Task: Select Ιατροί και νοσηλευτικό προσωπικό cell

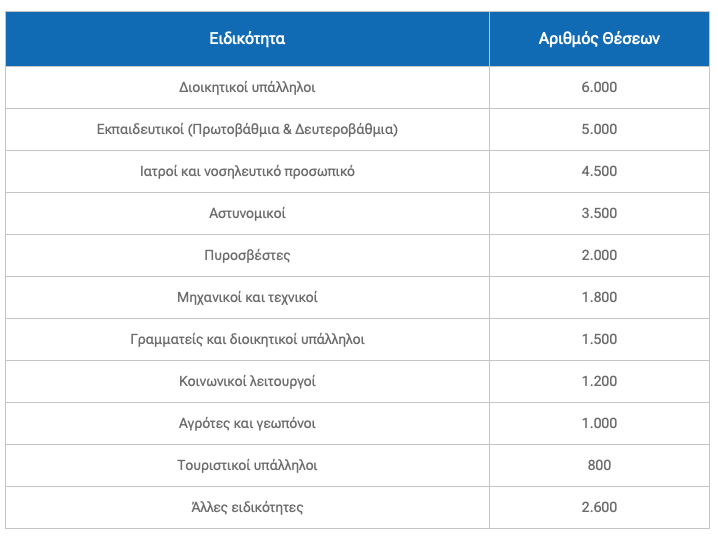Action: coord(247,171)
